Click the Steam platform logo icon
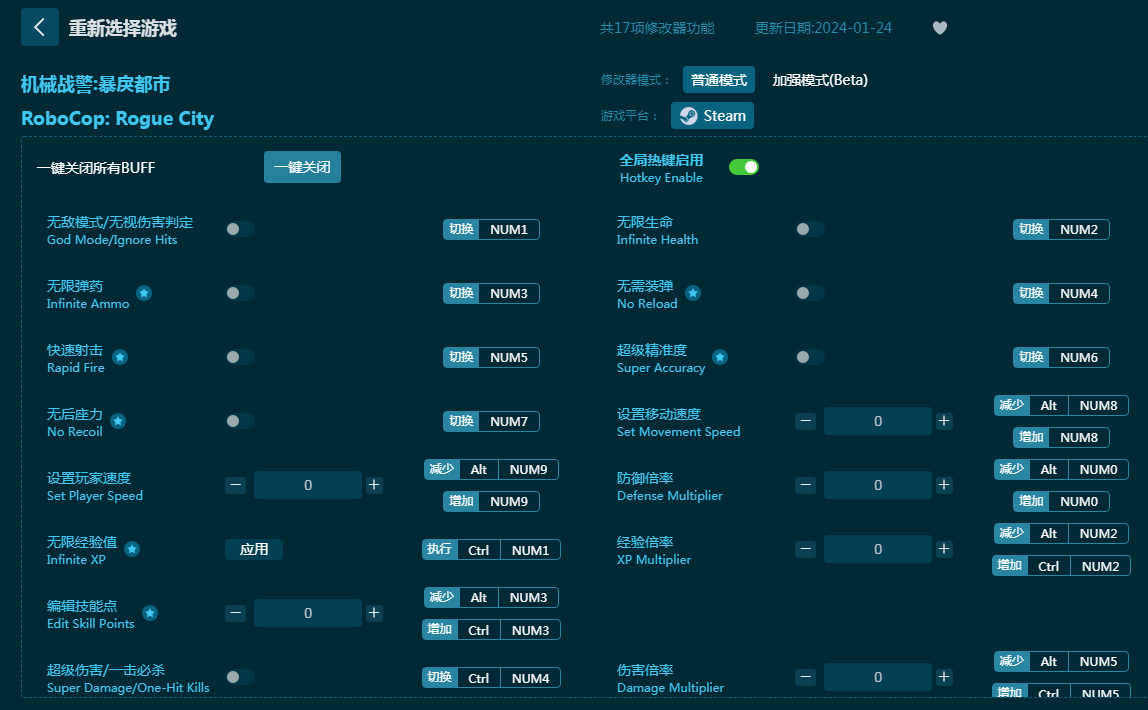This screenshot has width=1148, height=710. 688,116
